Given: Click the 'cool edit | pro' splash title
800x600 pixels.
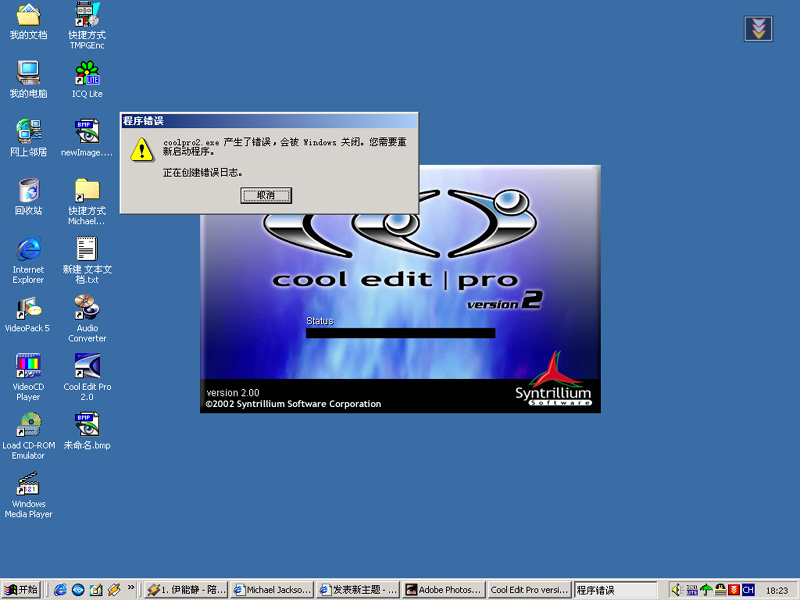Looking at the screenshot, I should coord(395,280).
